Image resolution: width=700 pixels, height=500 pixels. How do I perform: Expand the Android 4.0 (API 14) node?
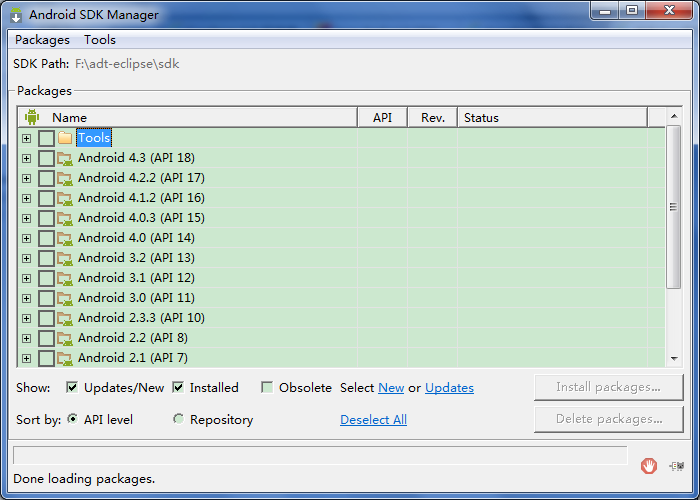click(26, 238)
